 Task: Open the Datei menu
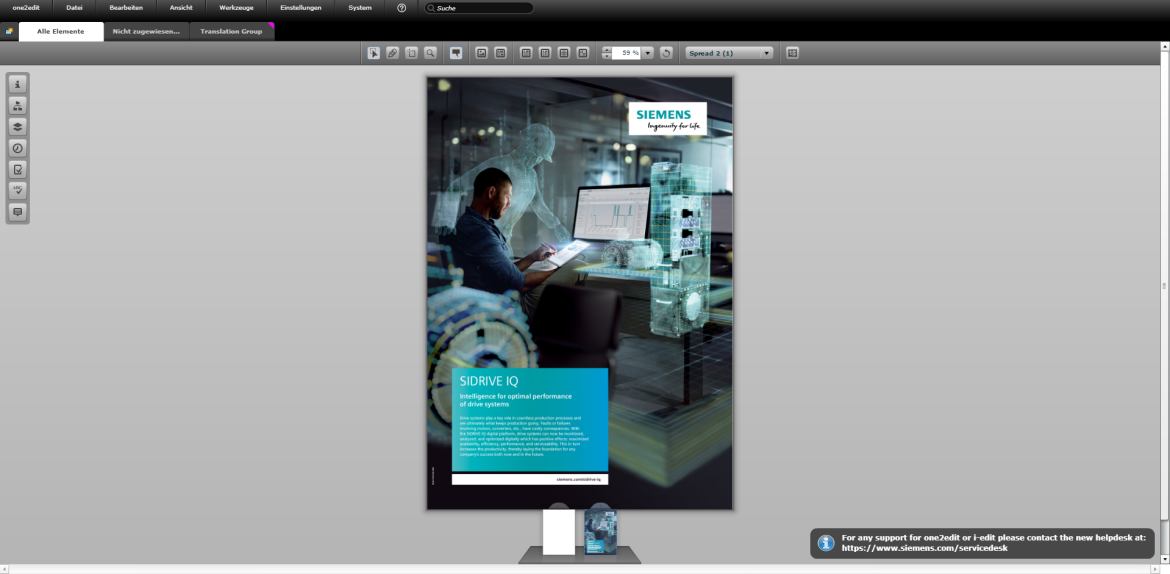[x=75, y=7]
